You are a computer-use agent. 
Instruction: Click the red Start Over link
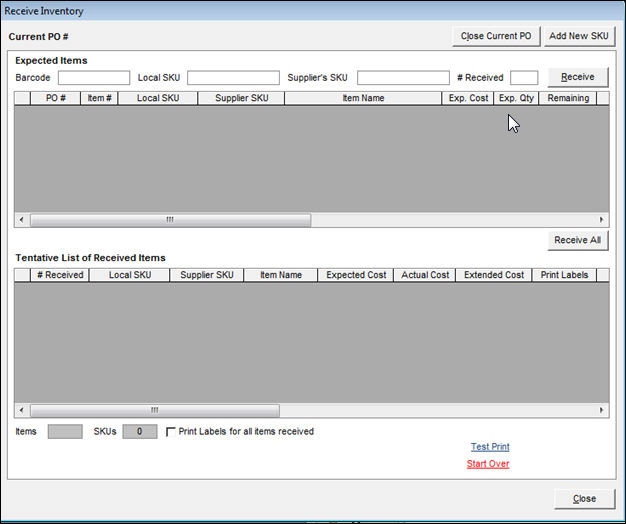[x=488, y=464]
